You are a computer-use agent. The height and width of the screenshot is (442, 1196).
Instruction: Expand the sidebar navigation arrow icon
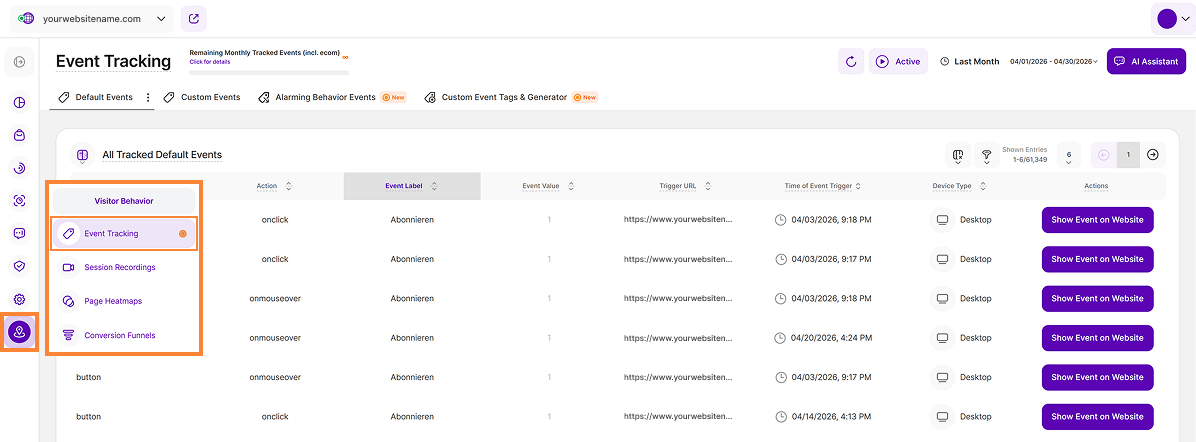[x=19, y=62]
